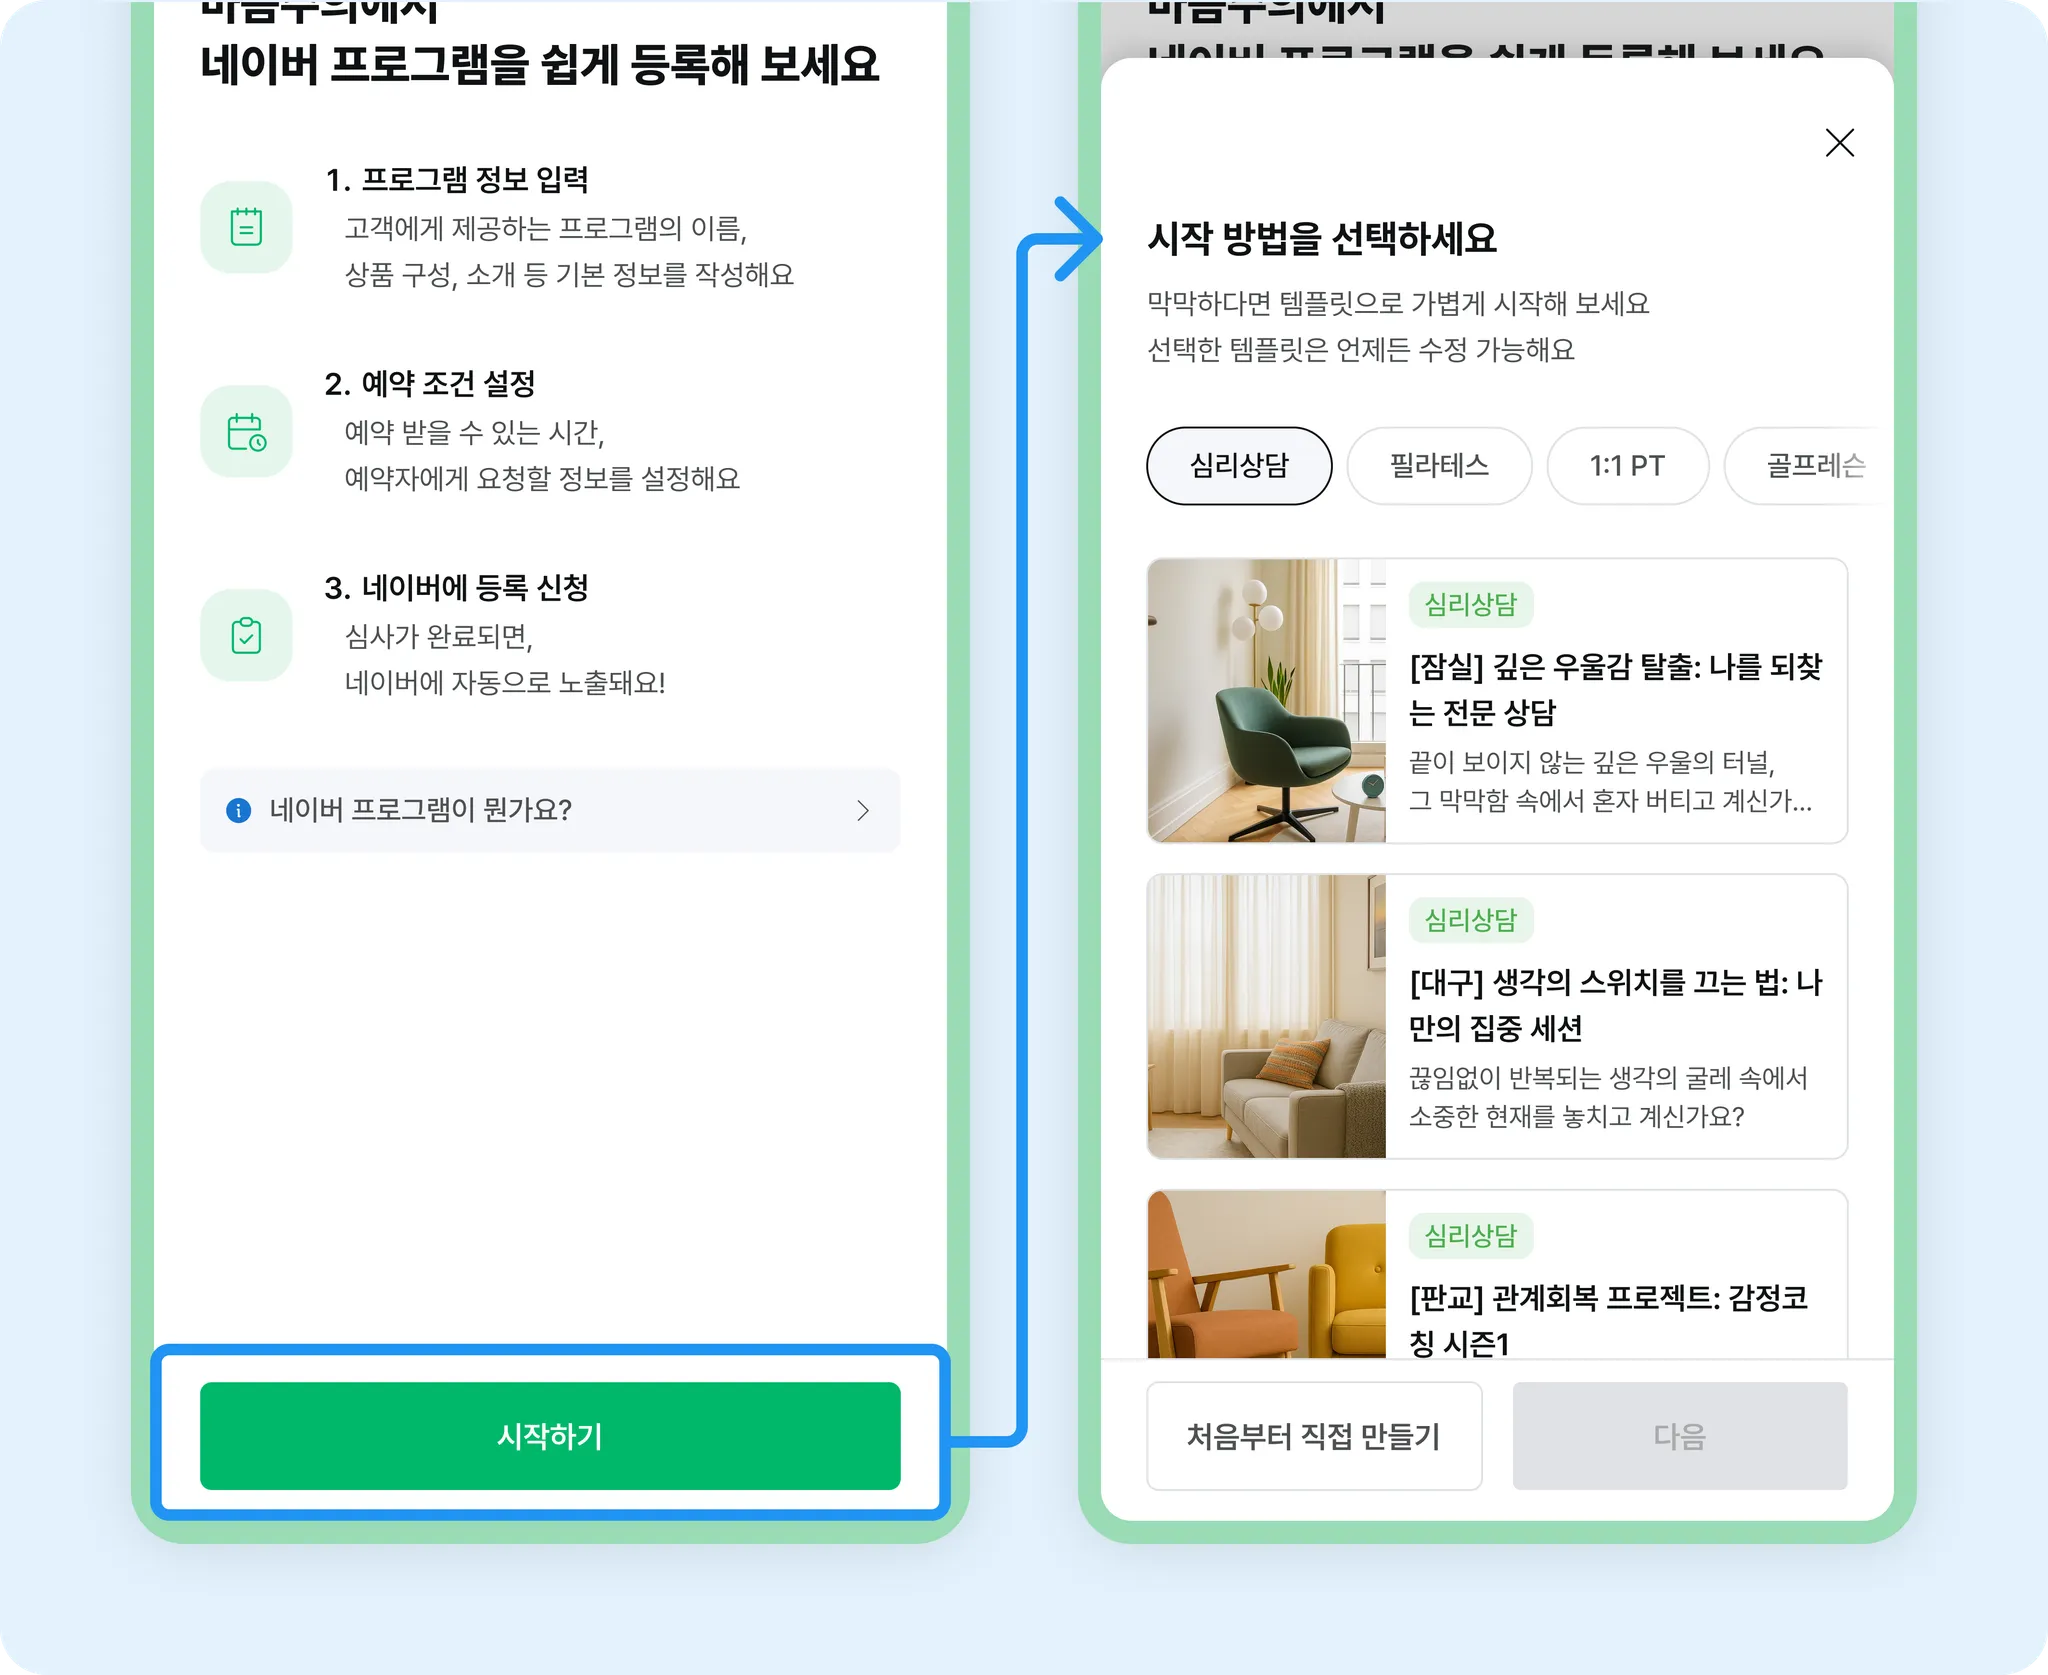Select the [대구] 생각의 스위치를 끄는 법 template
The image size is (2048, 1675).
tap(1615, 1005)
